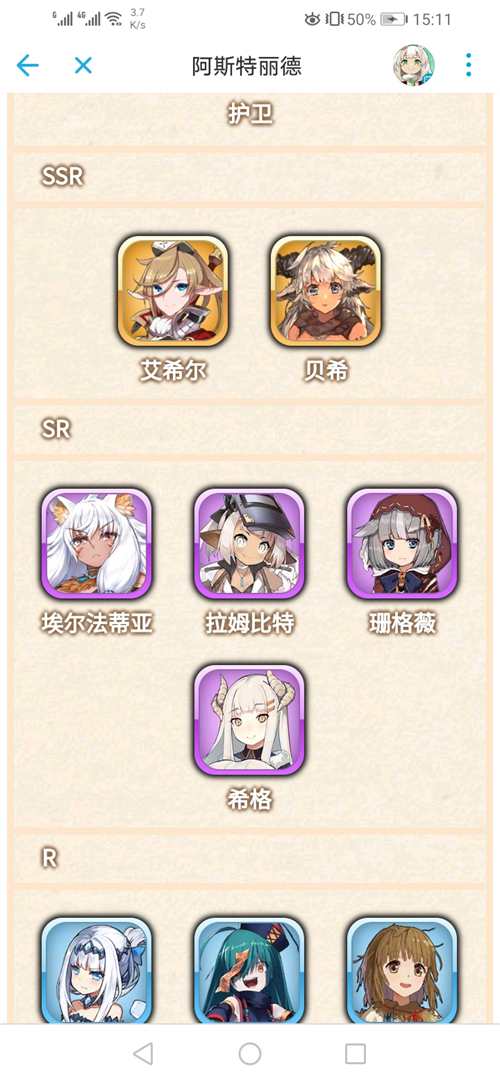Open SR character 拉姆比特 icon
Image resolution: width=500 pixels, height=1083 pixels.
click(249, 544)
